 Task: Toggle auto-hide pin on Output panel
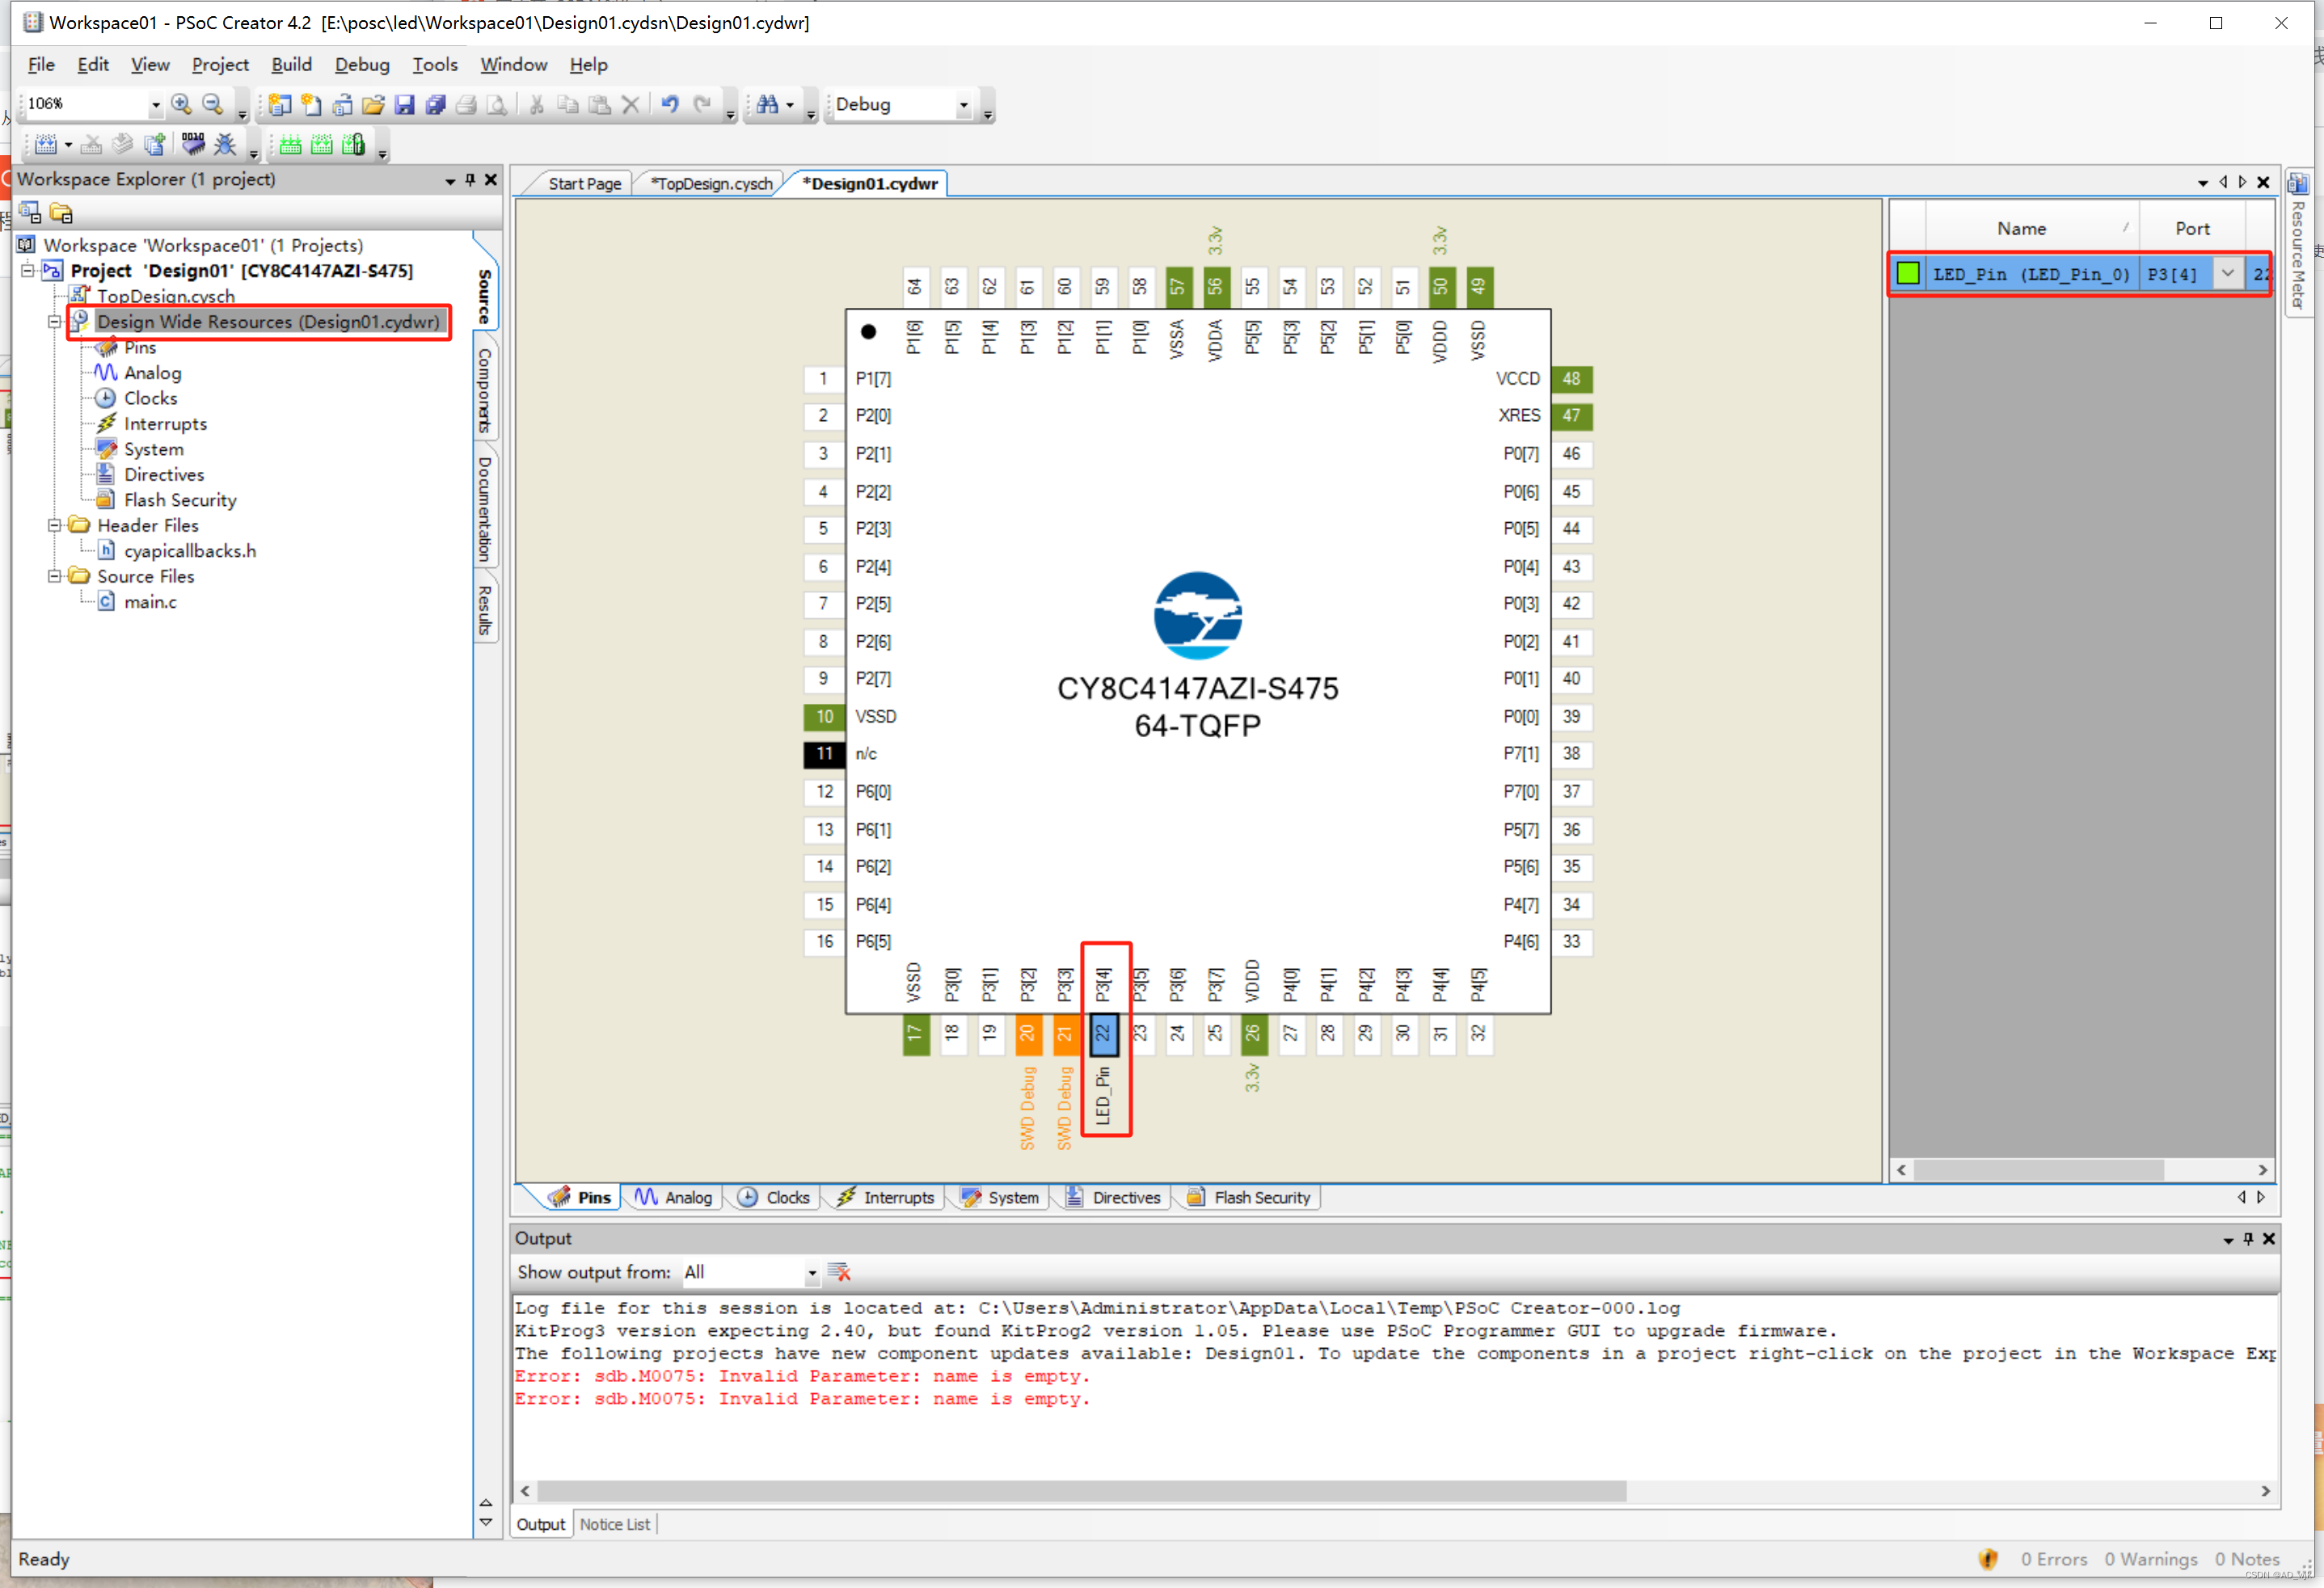coord(2248,1238)
